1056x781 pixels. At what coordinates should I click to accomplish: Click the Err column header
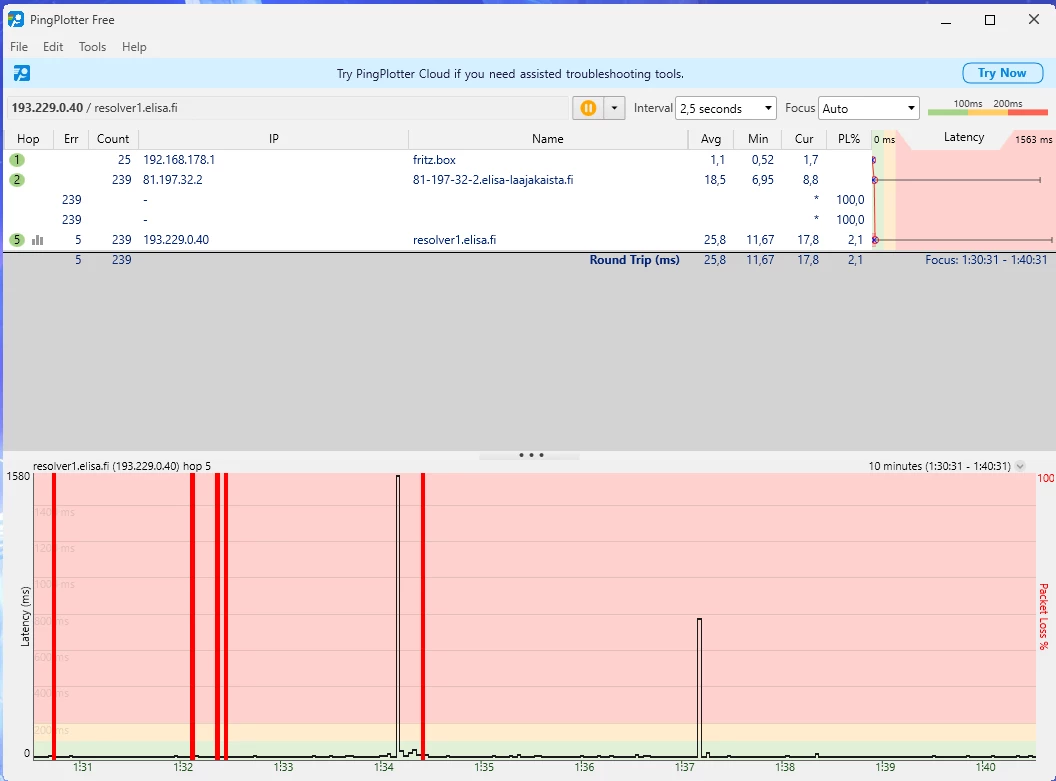click(x=71, y=139)
